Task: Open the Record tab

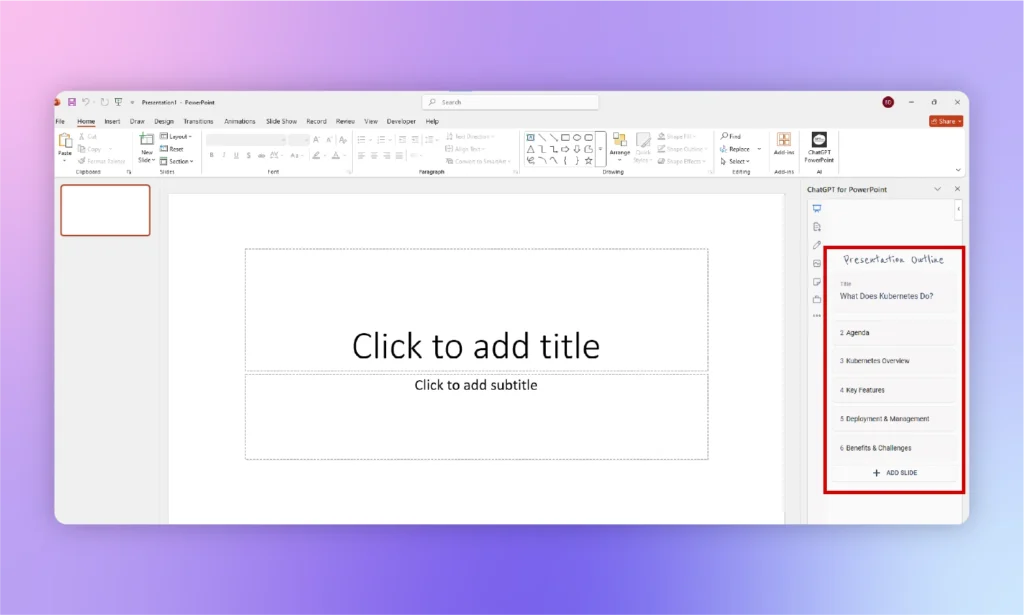Action: [316, 121]
